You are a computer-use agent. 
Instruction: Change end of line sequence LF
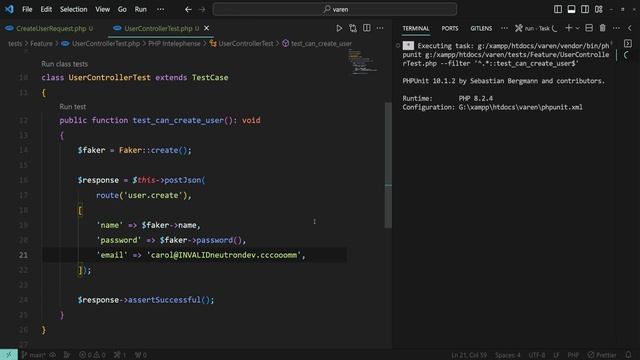[x=556, y=355]
